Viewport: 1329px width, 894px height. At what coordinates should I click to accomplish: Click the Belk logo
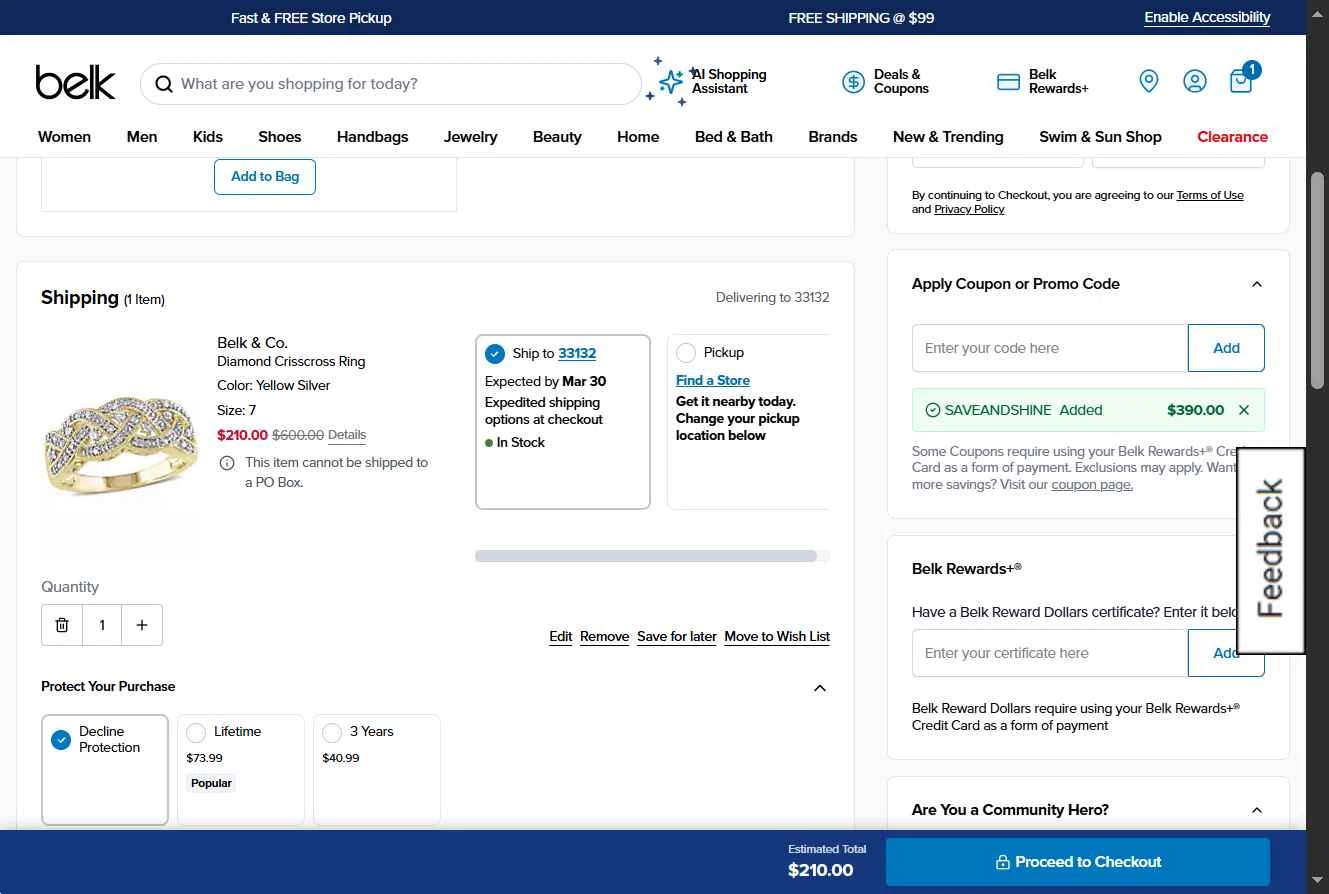click(76, 83)
